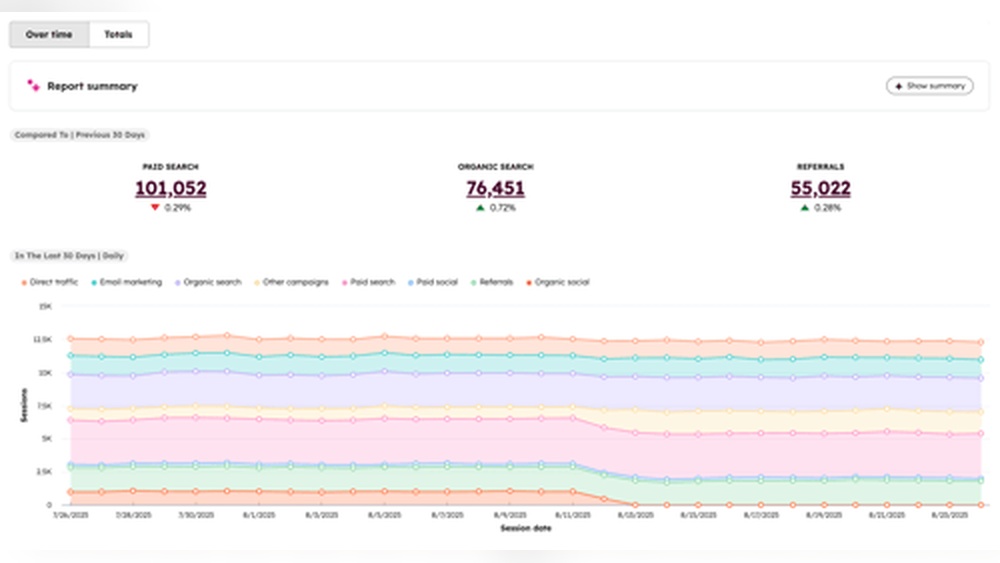This screenshot has width=1000, height=563.
Task: Click the 55,022 Referrals metric value
Action: pyautogui.click(x=820, y=188)
